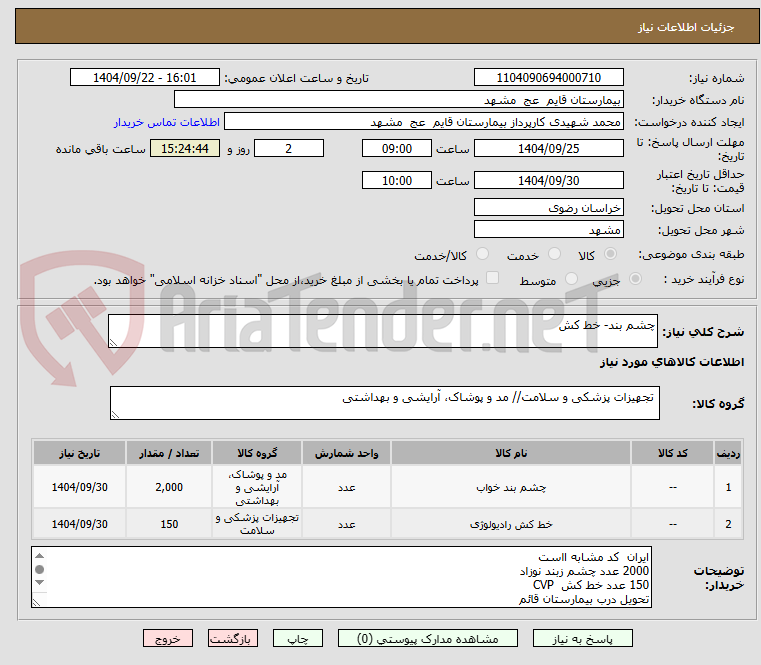Click the ردیف column header
This screenshot has width=761, height=665.
tap(728, 453)
